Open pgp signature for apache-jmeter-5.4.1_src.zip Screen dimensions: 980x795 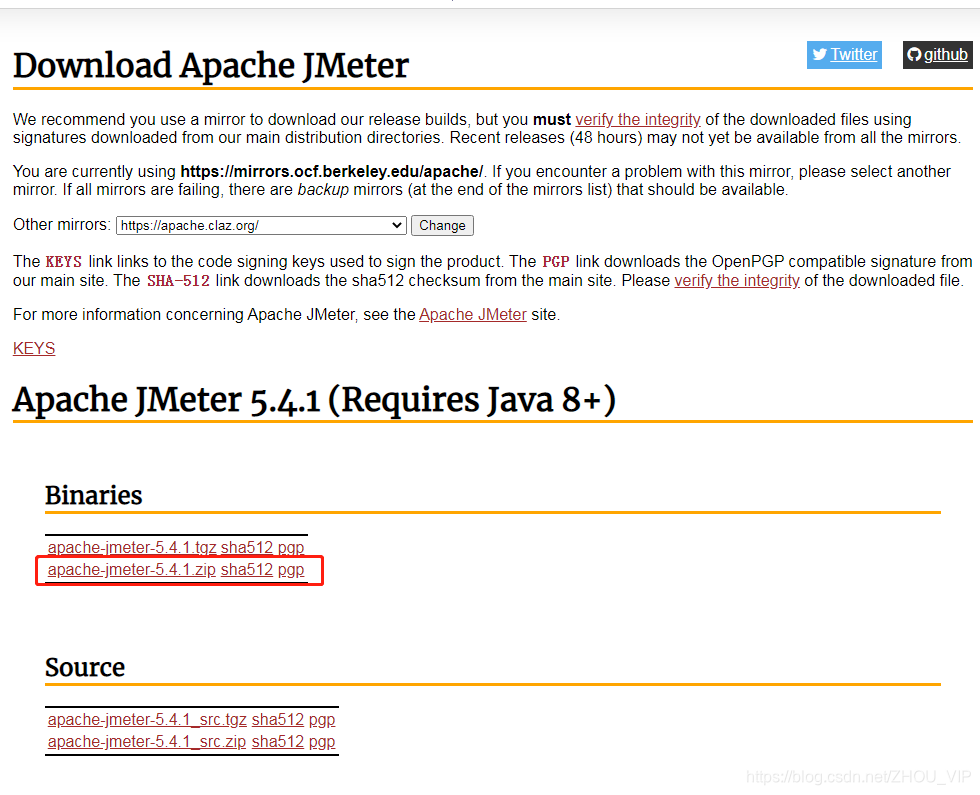coord(322,741)
